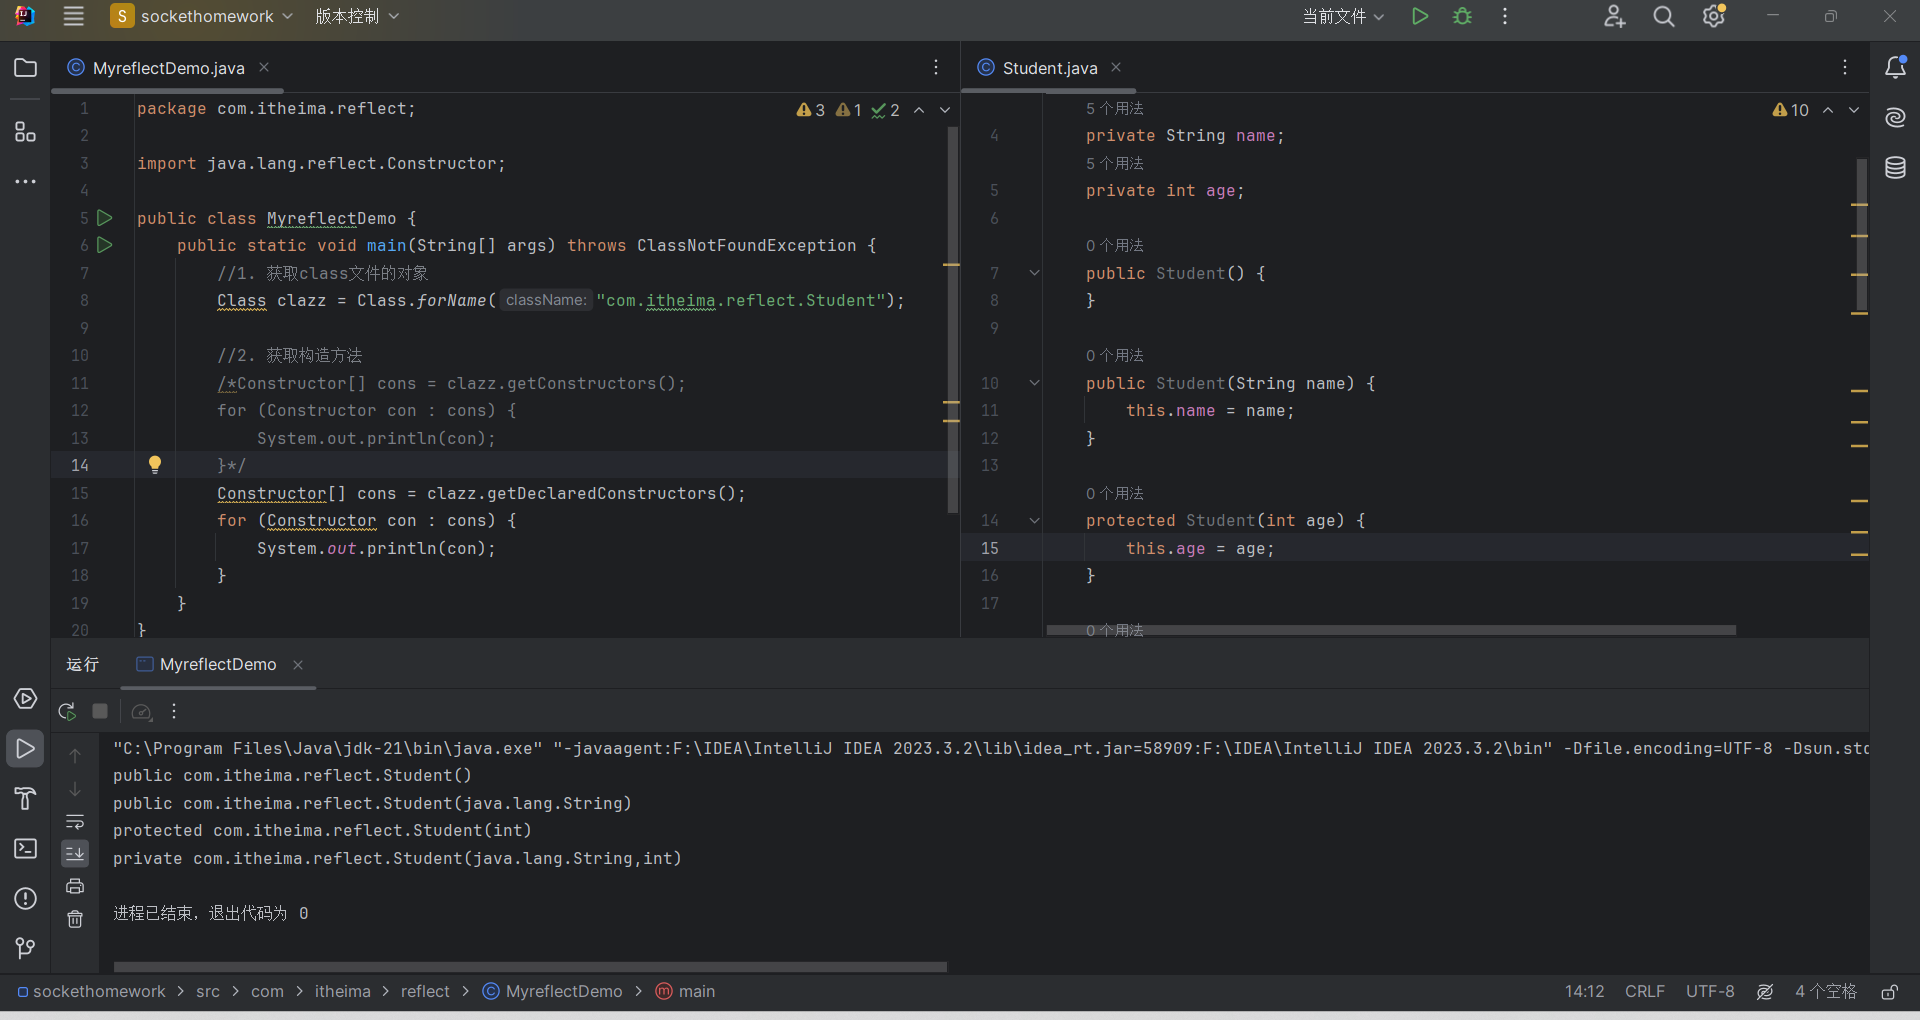Close the Student.java editor tab
1920x1020 pixels.
[1116, 67]
